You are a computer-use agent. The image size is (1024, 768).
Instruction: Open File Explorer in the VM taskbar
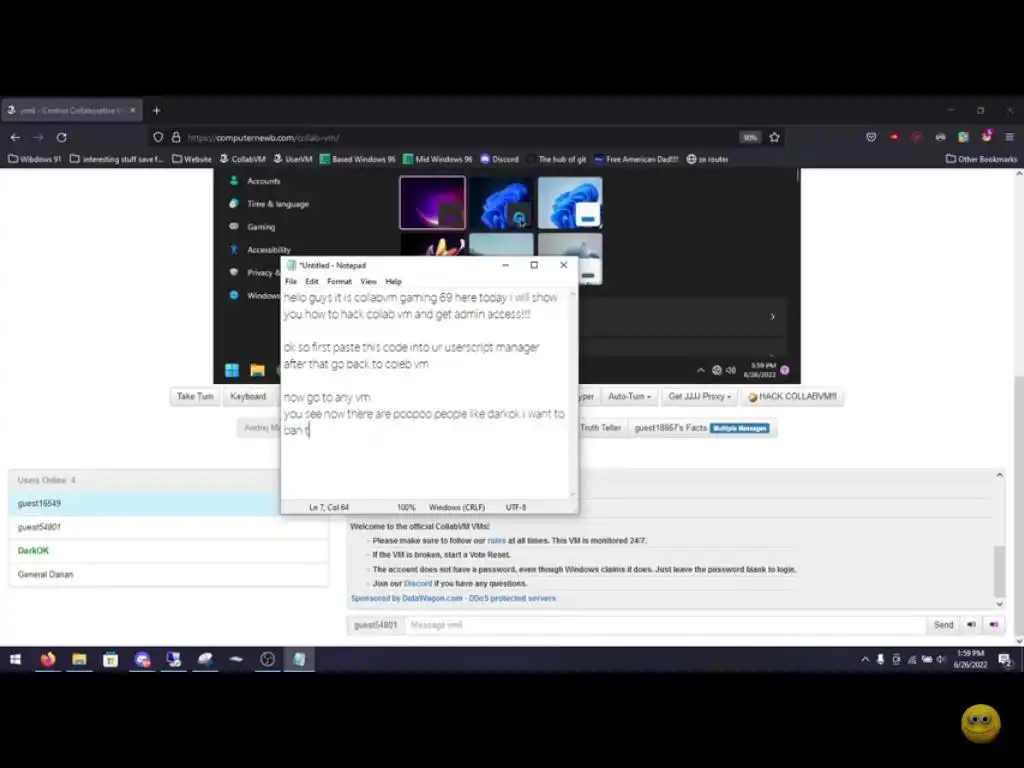[x=257, y=370]
